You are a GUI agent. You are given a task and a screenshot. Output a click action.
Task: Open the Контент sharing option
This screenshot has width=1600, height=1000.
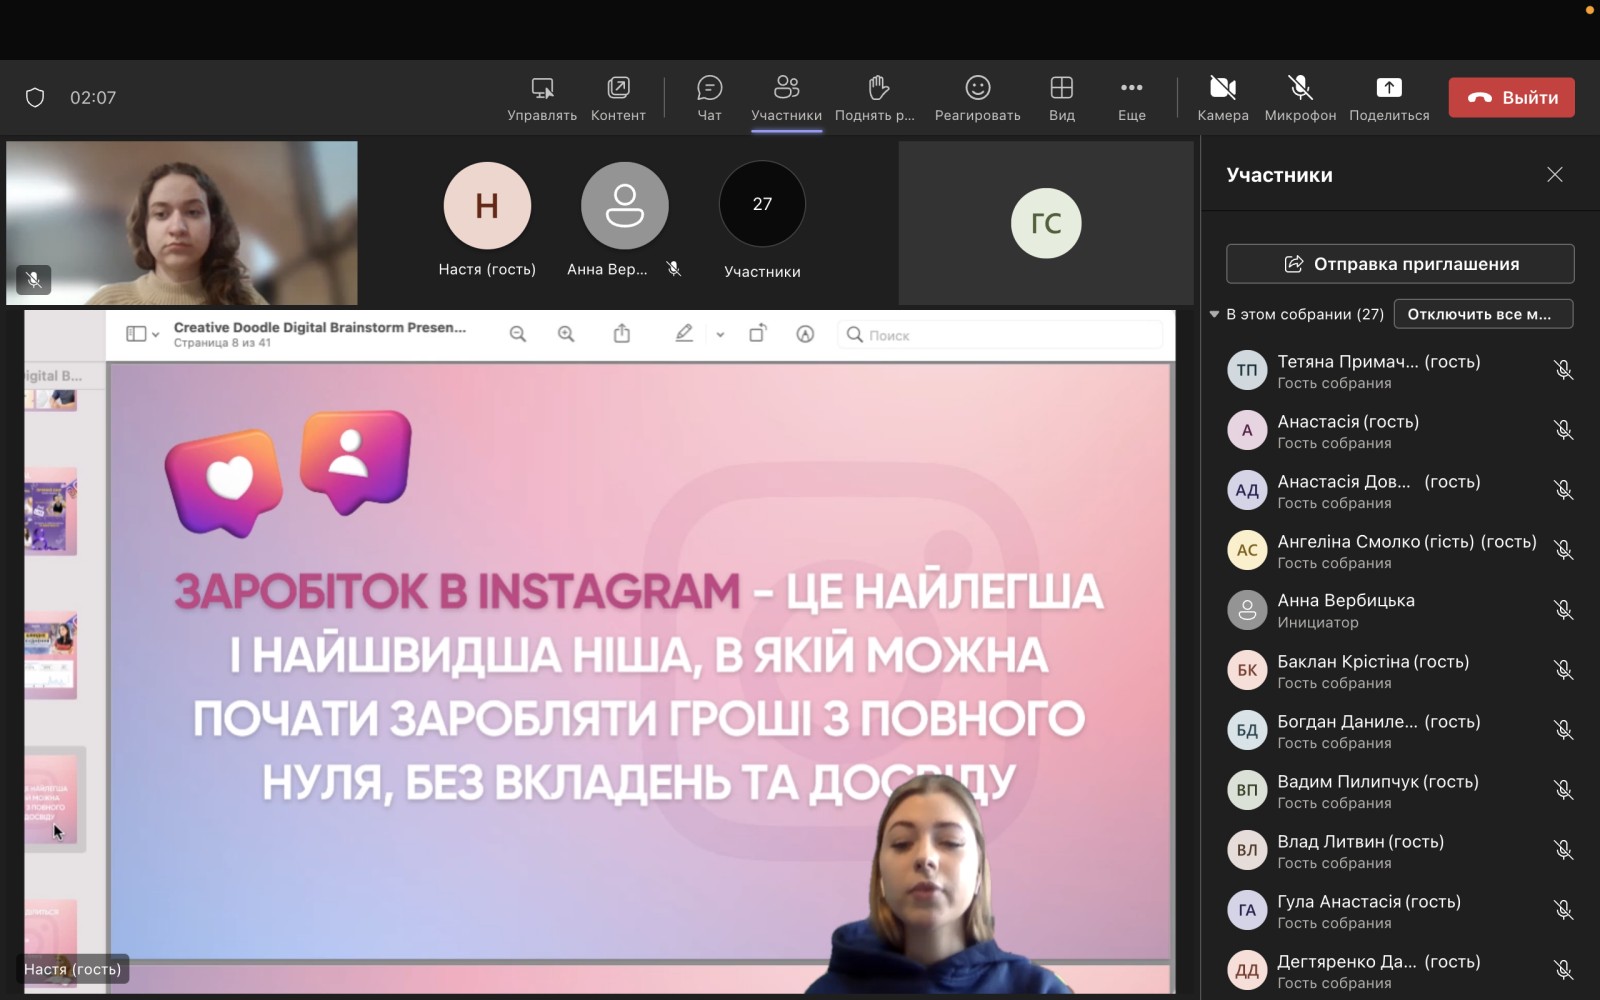[x=618, y=98]
